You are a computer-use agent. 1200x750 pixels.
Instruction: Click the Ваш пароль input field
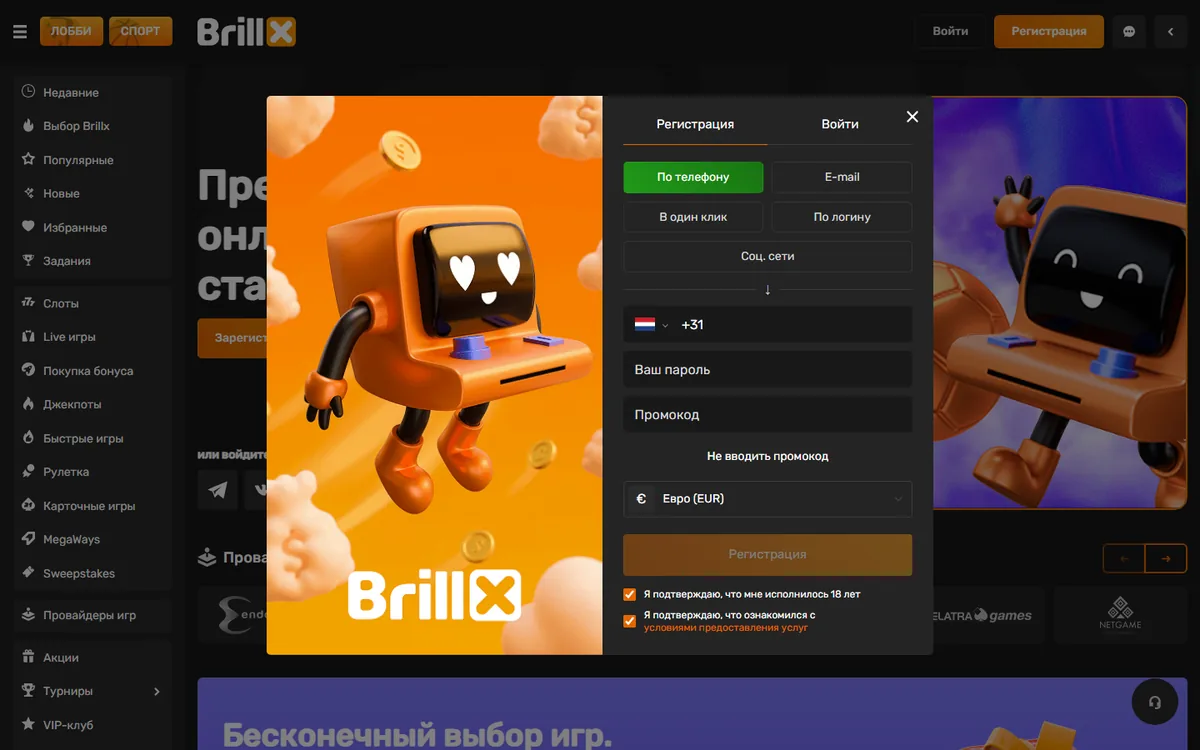point(767,370)
